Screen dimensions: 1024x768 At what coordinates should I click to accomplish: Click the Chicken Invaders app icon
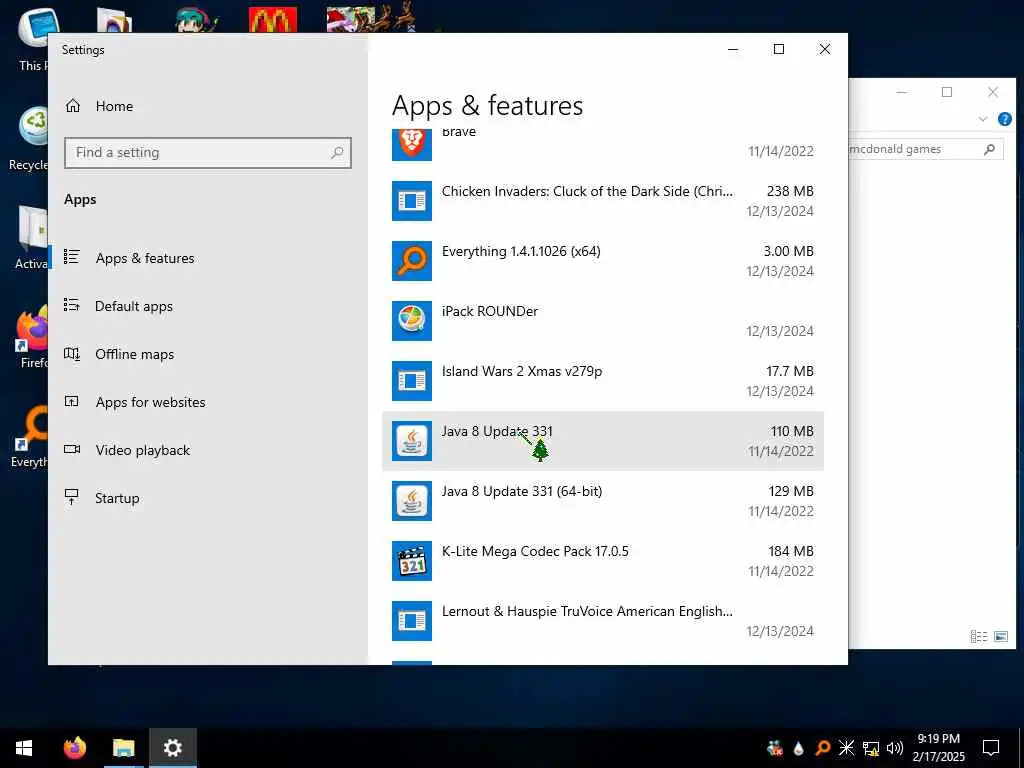tap(411, 201)
